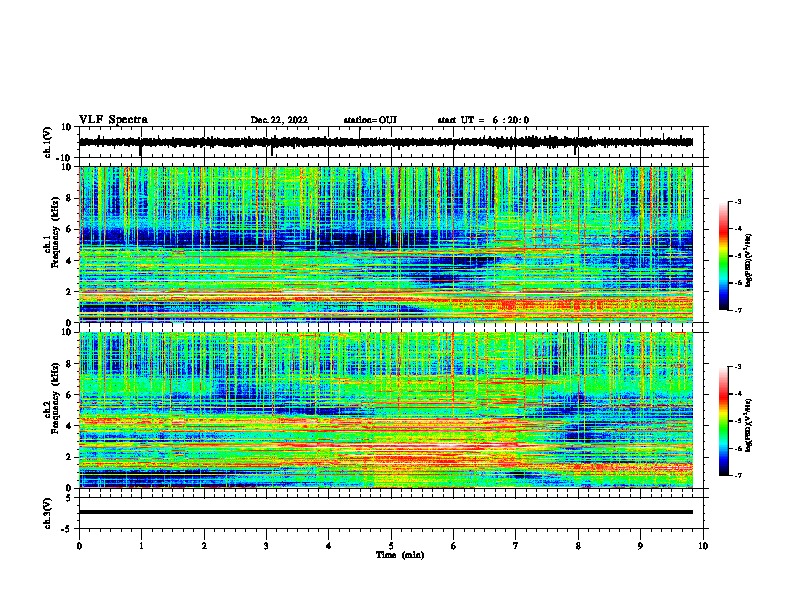Click the ch.2 color bar "log(PSD)" label
The width and height of the screenshot is (792, 612).
tap(749, 425)
